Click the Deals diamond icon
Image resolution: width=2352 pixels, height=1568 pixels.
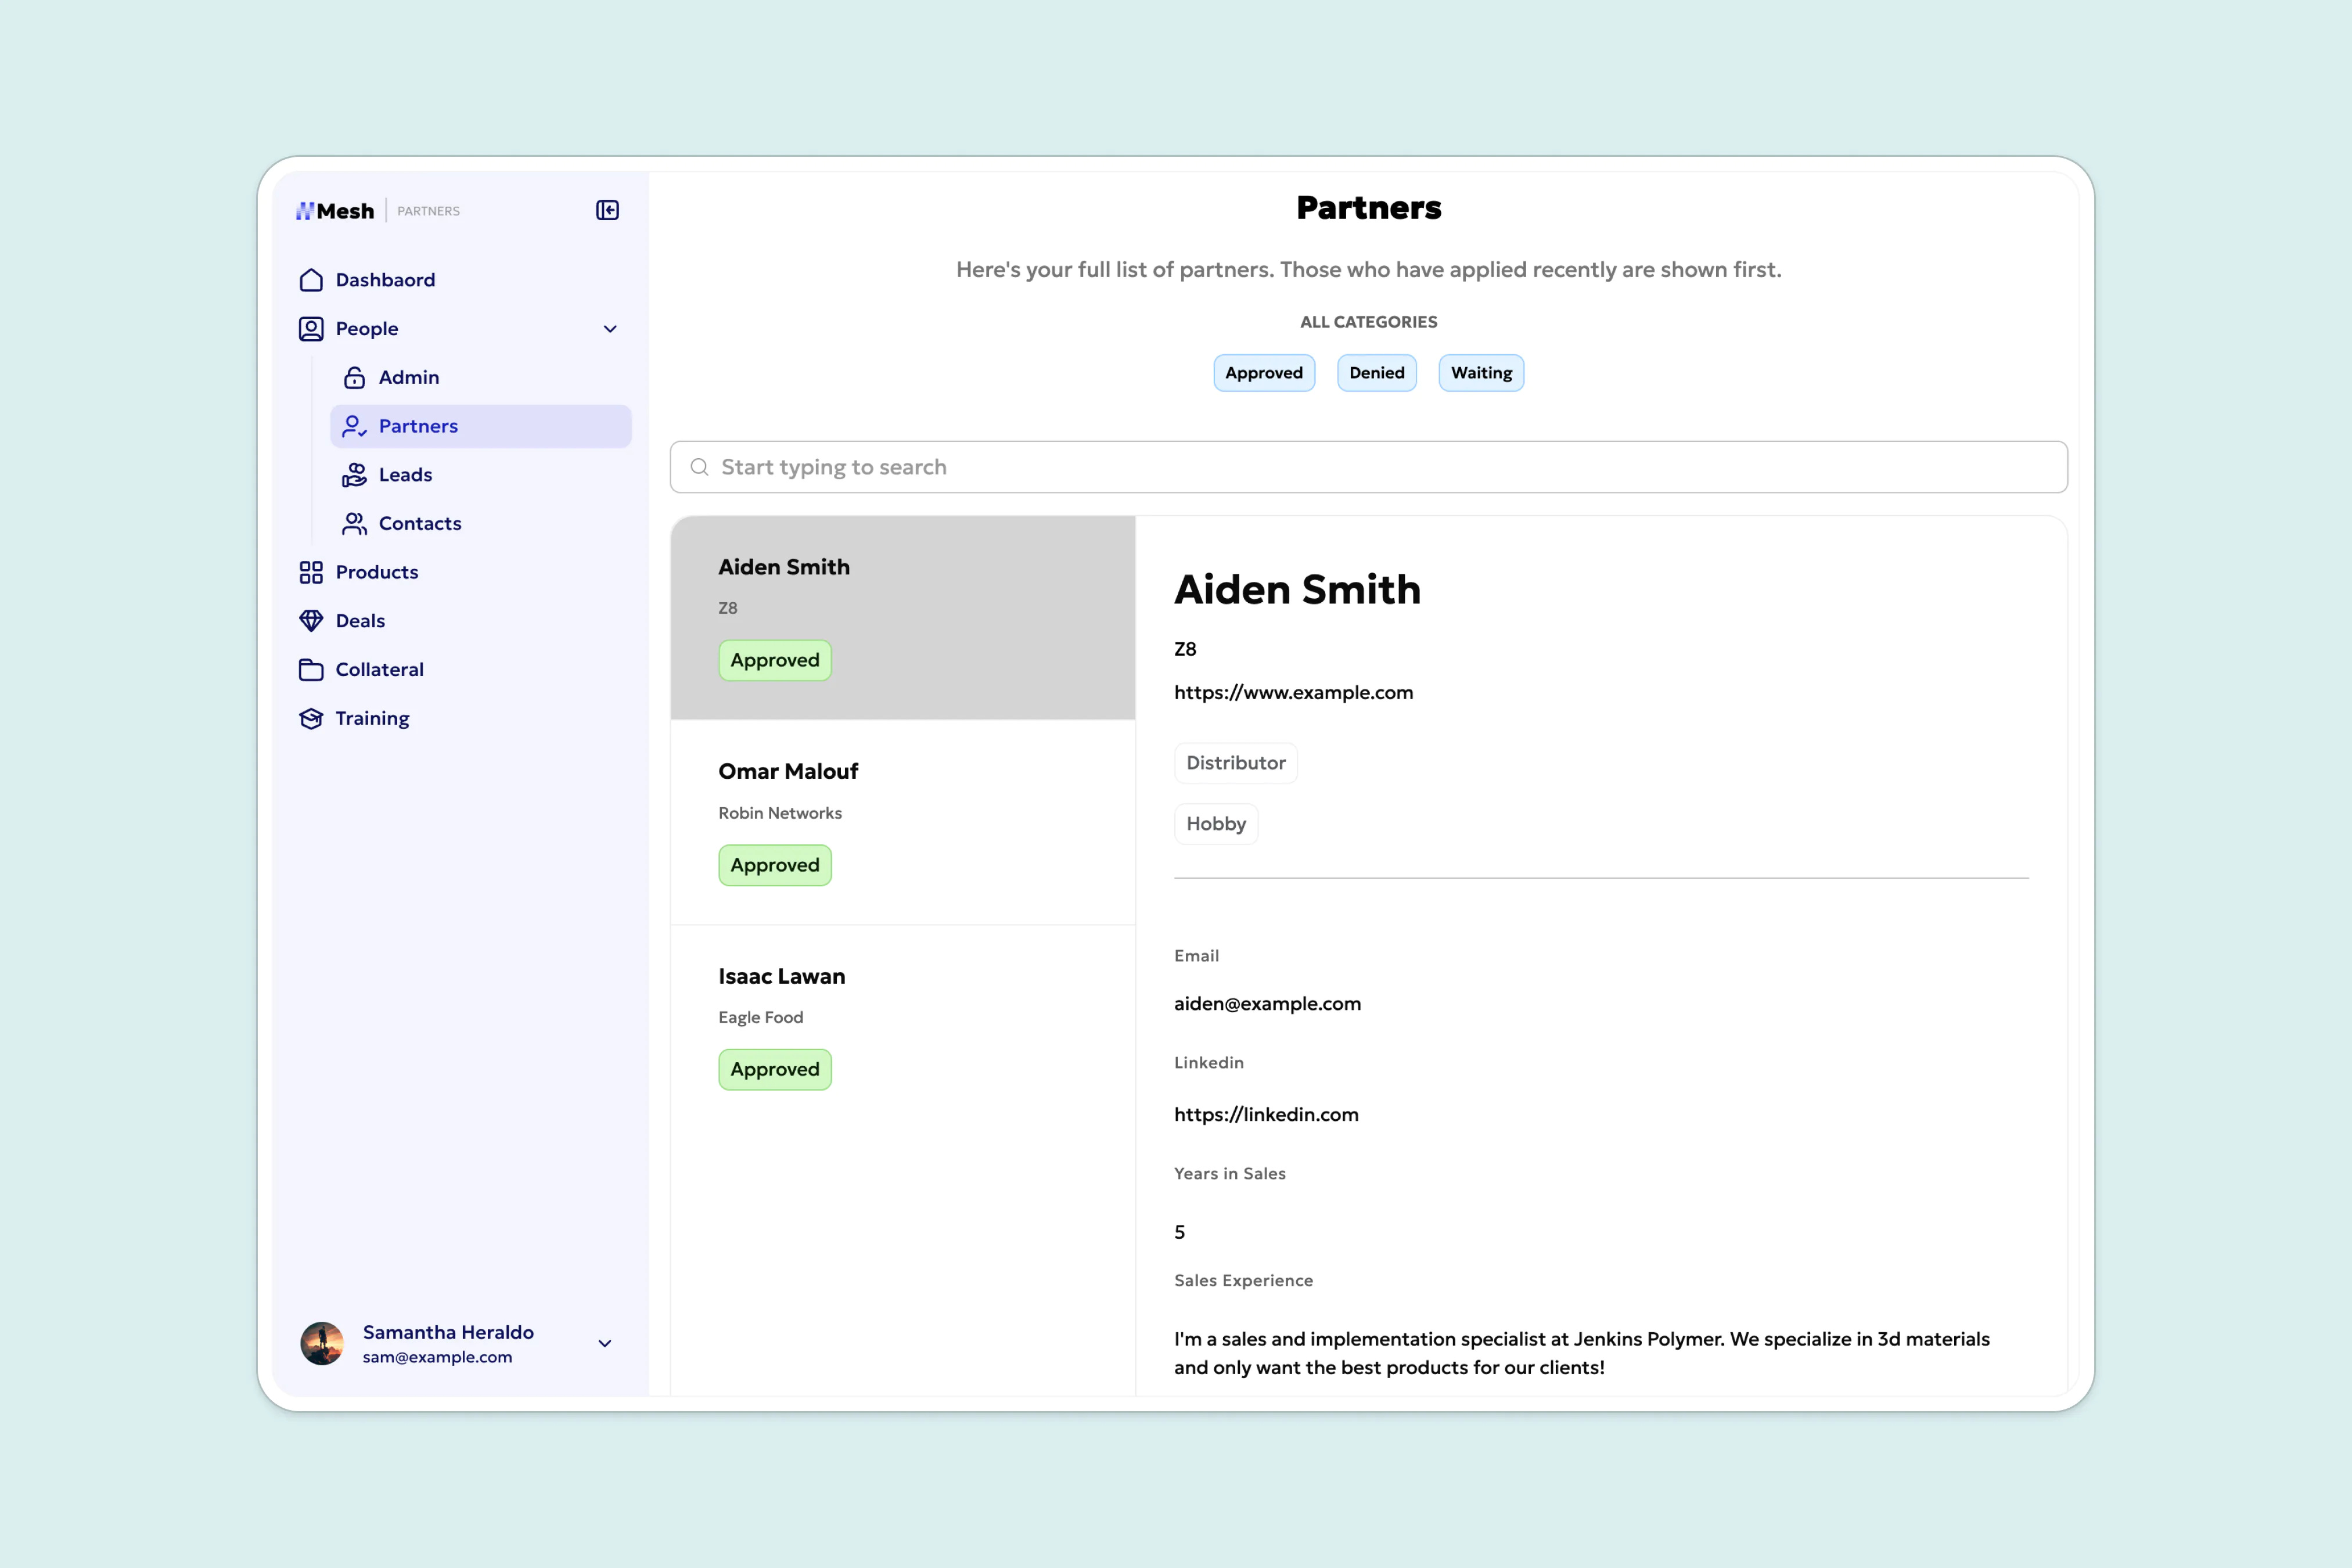pyautogui.click(x=311, y=621)
